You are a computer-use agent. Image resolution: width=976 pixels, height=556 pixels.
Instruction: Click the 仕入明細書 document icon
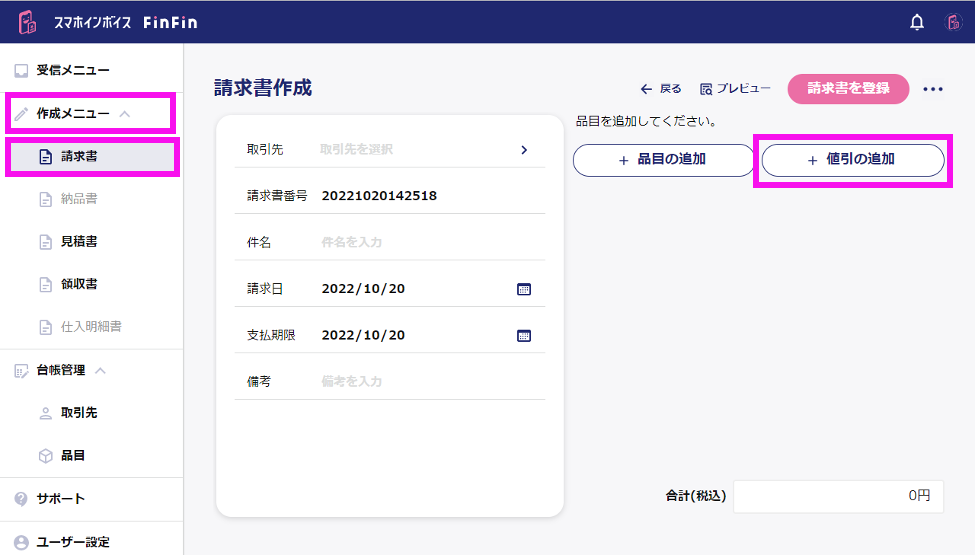click(45, 327)
